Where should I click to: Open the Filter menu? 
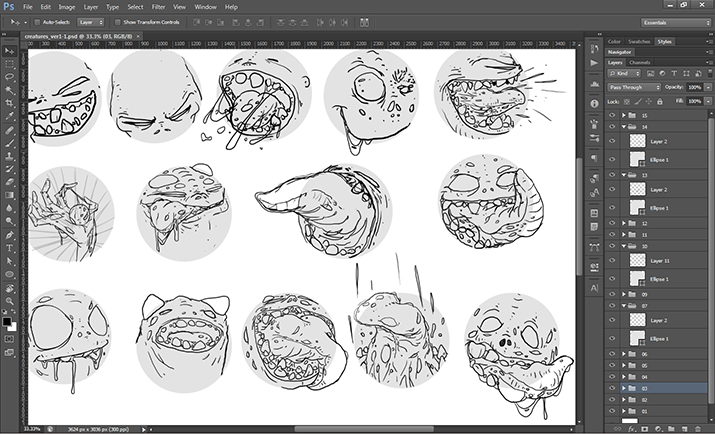tap(158, 6)
